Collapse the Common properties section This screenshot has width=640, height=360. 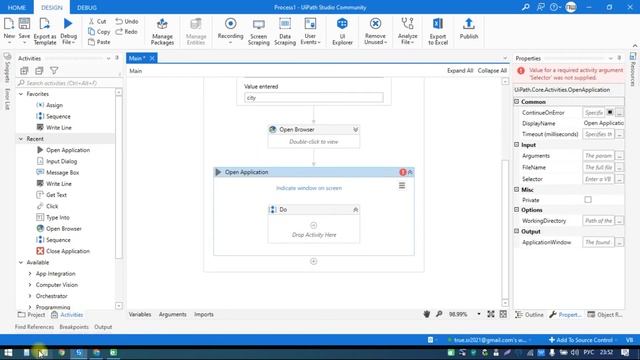click(x=517, y=101)
